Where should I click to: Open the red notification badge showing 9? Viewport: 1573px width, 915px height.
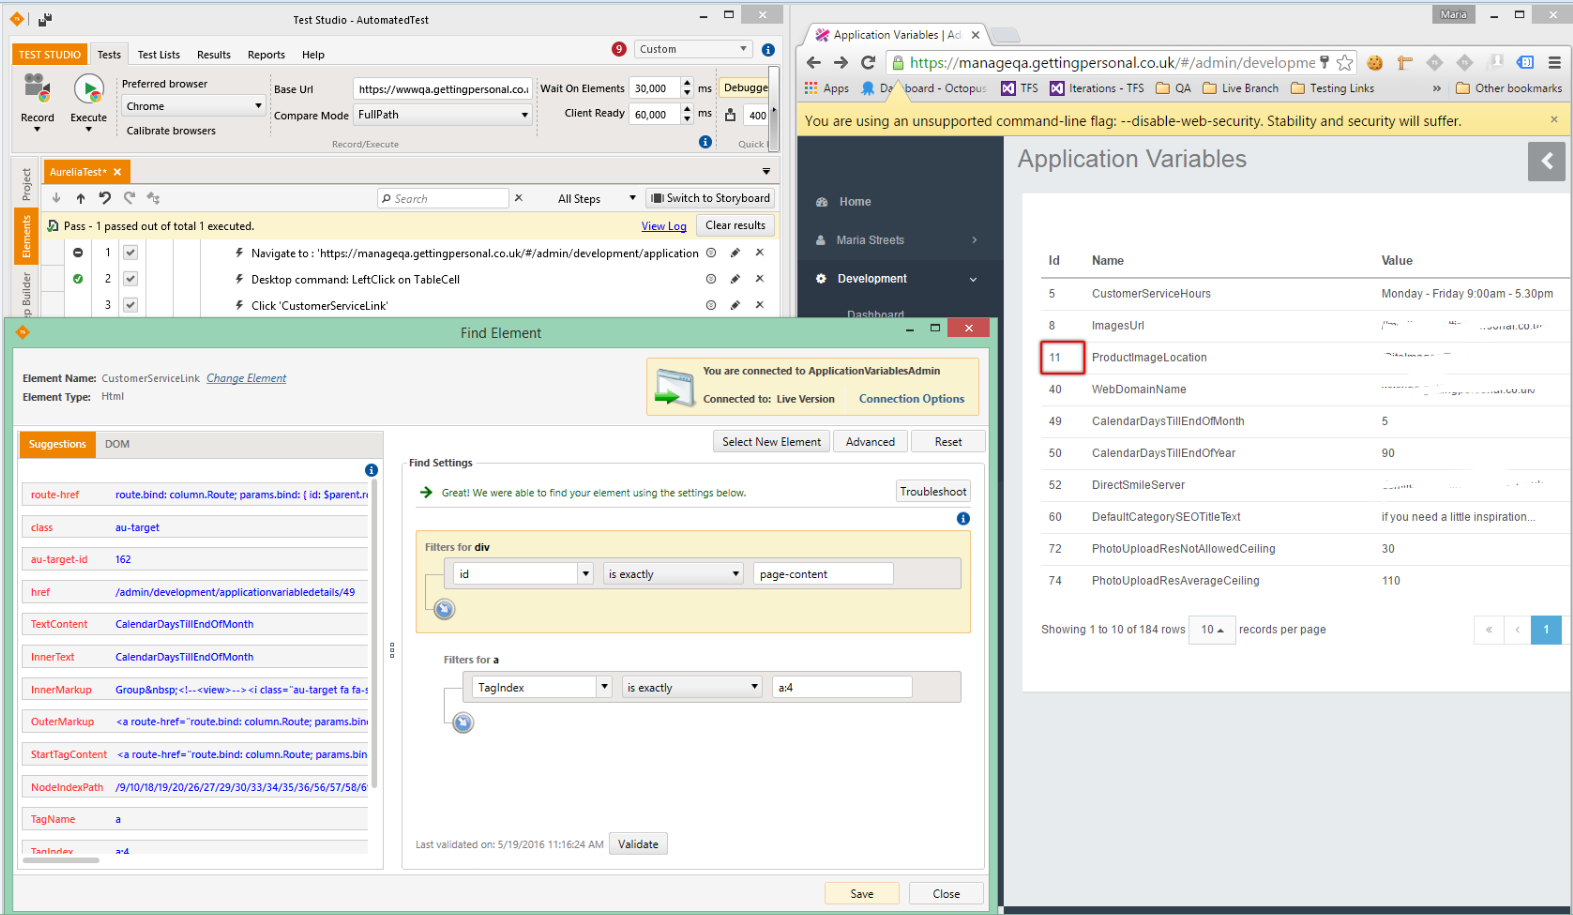pyautogui.click(x=619, y=49)
